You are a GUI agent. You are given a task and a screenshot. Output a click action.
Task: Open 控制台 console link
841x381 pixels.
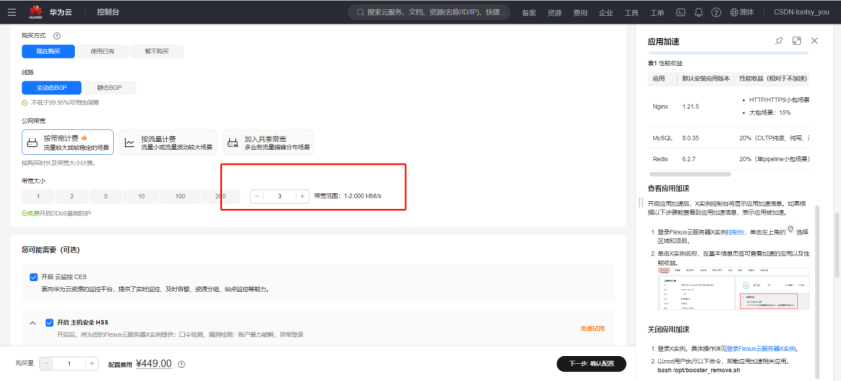pos(108,12)
